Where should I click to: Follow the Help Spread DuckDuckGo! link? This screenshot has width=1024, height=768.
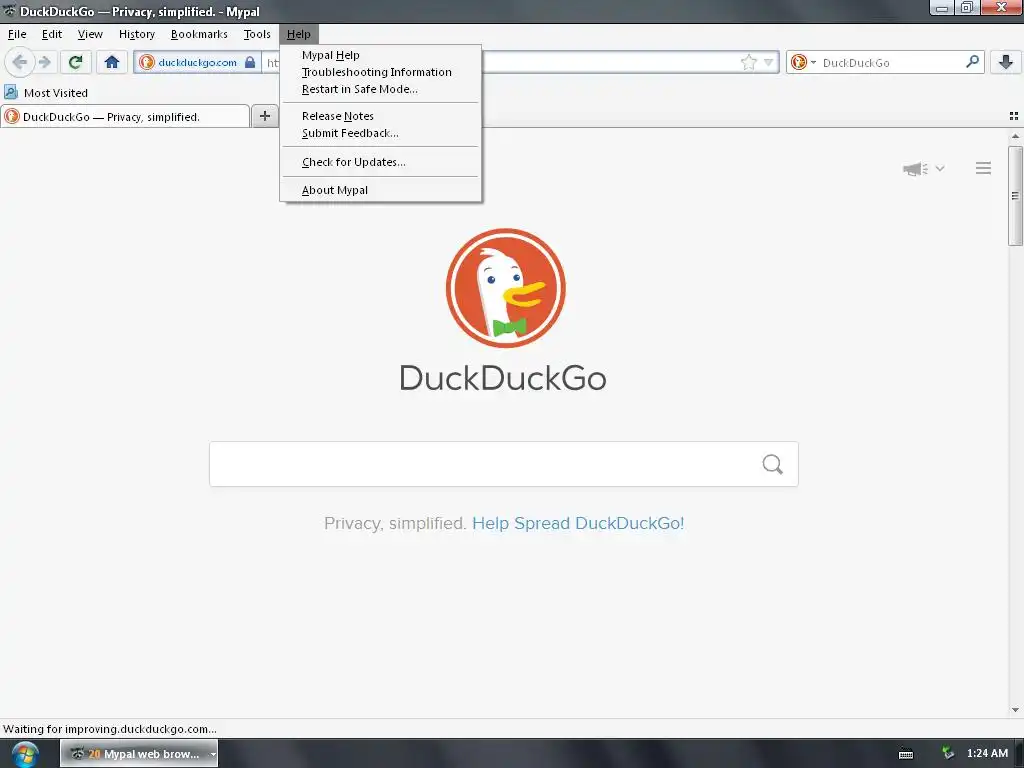(x=578, y=523)
